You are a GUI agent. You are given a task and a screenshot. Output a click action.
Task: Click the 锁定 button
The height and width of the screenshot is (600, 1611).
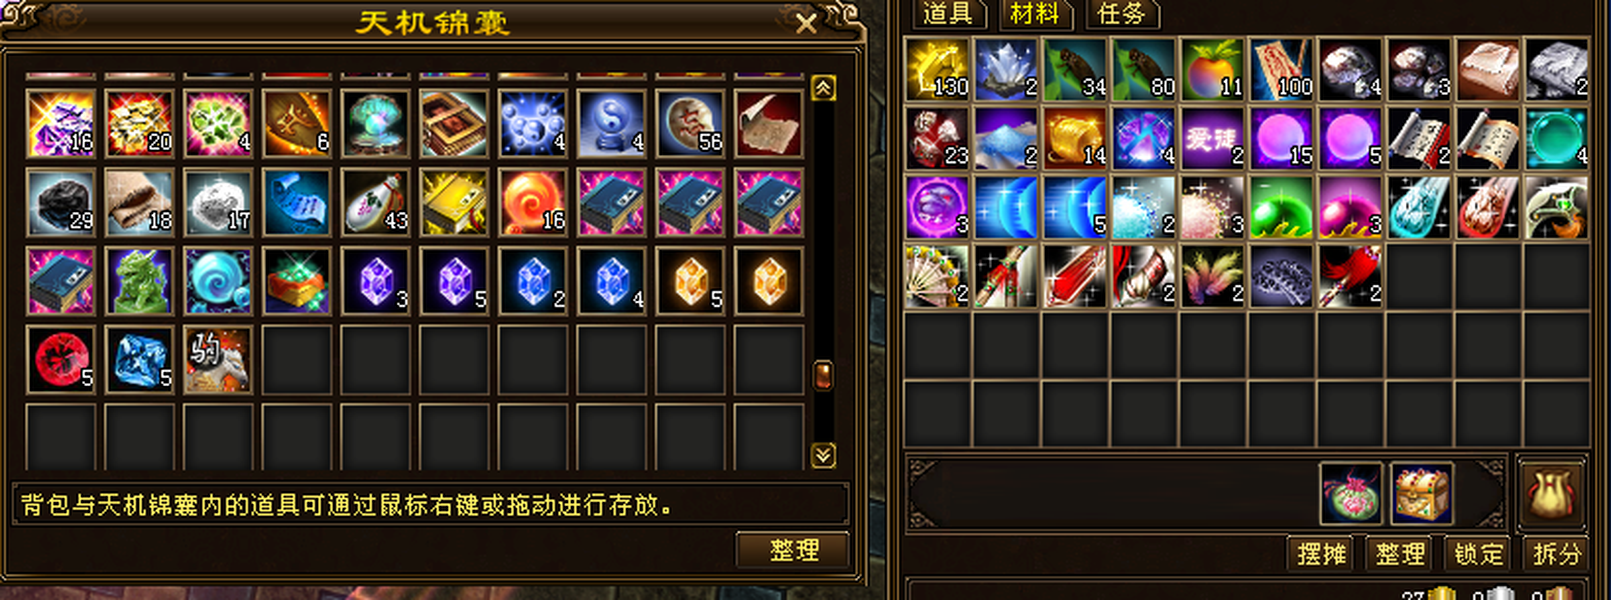coord(1479,553)
